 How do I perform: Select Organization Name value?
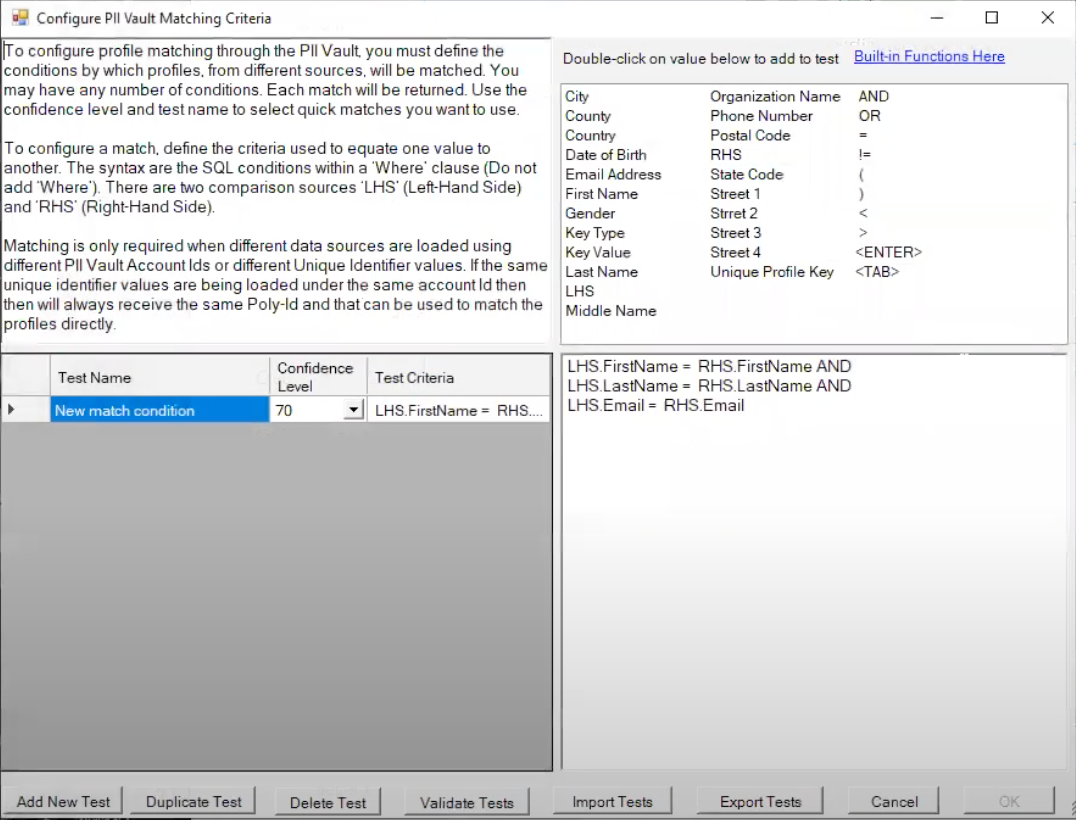tap(775, 97)
